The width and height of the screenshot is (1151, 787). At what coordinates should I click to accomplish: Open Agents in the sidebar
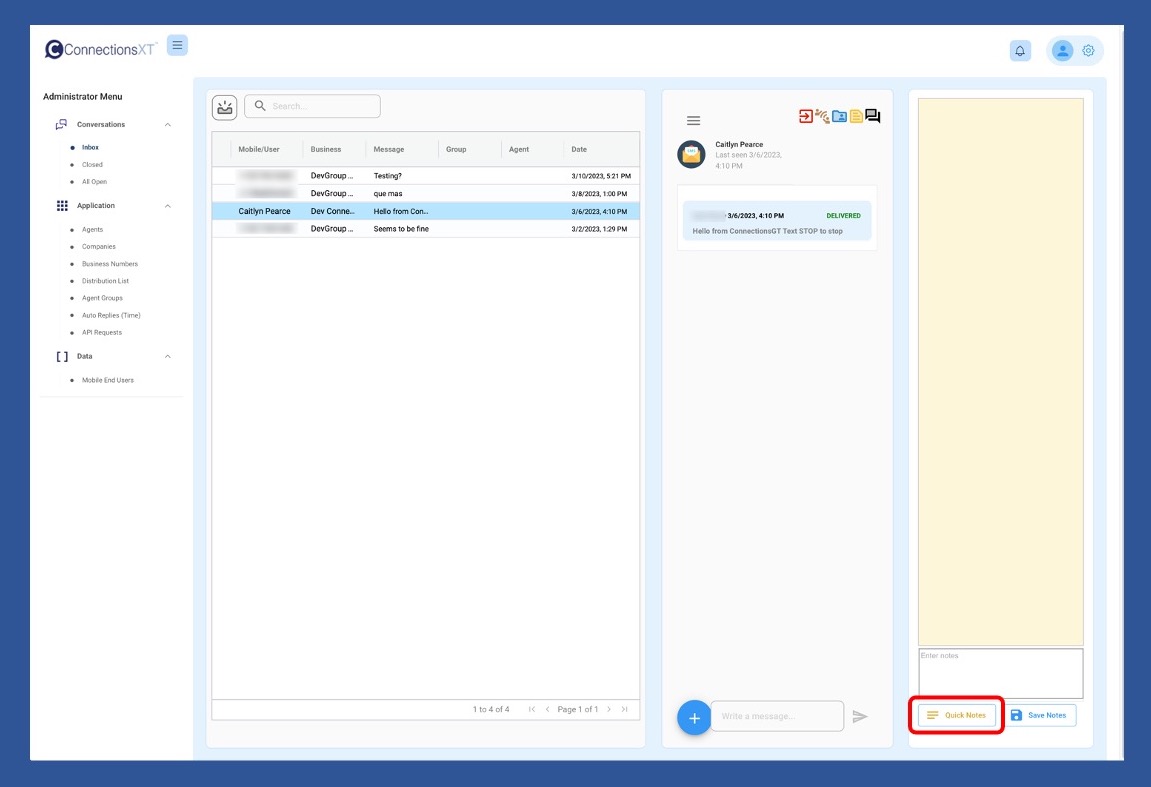pos(92,230)
